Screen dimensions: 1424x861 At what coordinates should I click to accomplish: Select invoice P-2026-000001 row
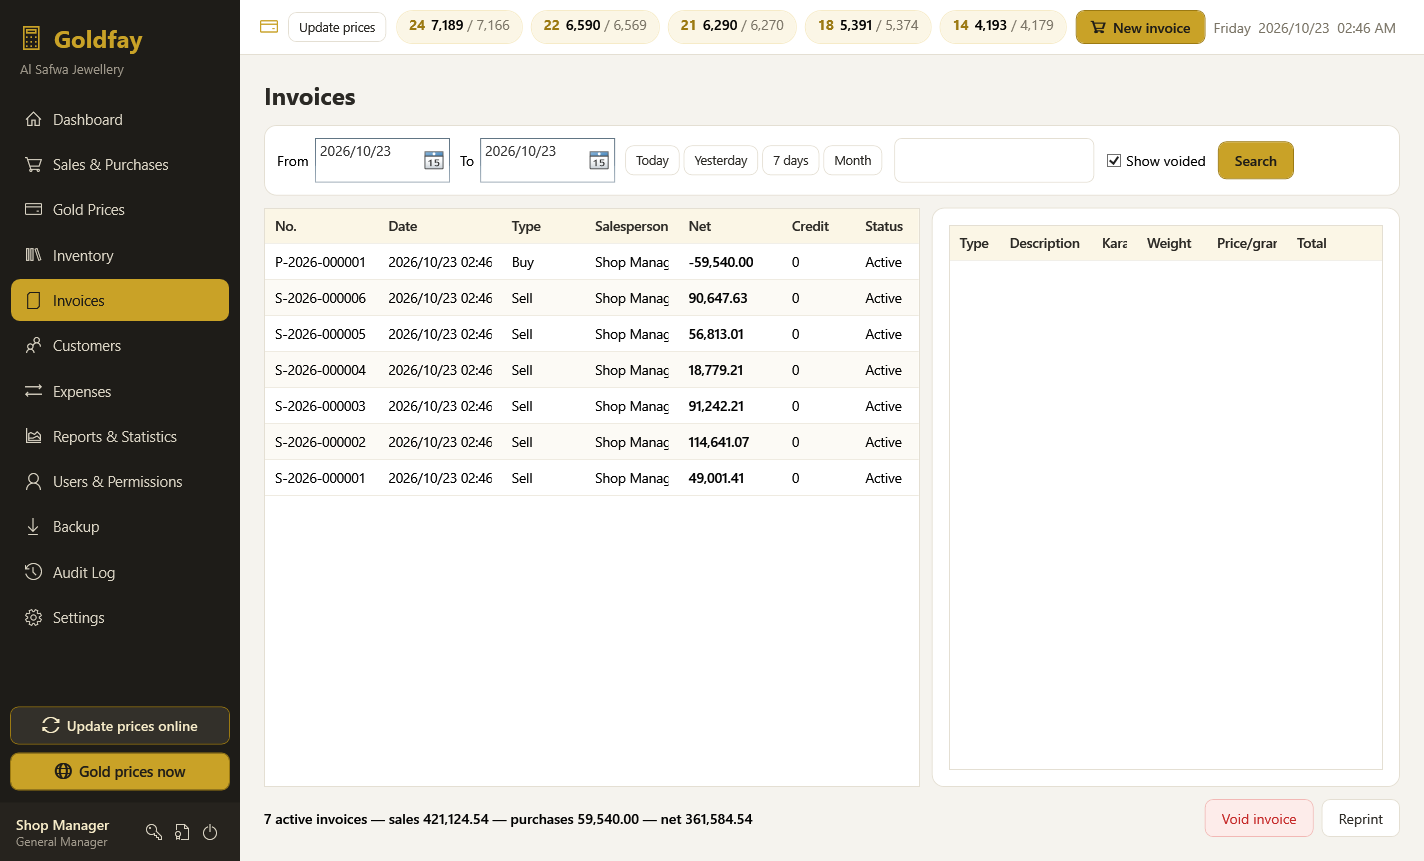point(592,262)
